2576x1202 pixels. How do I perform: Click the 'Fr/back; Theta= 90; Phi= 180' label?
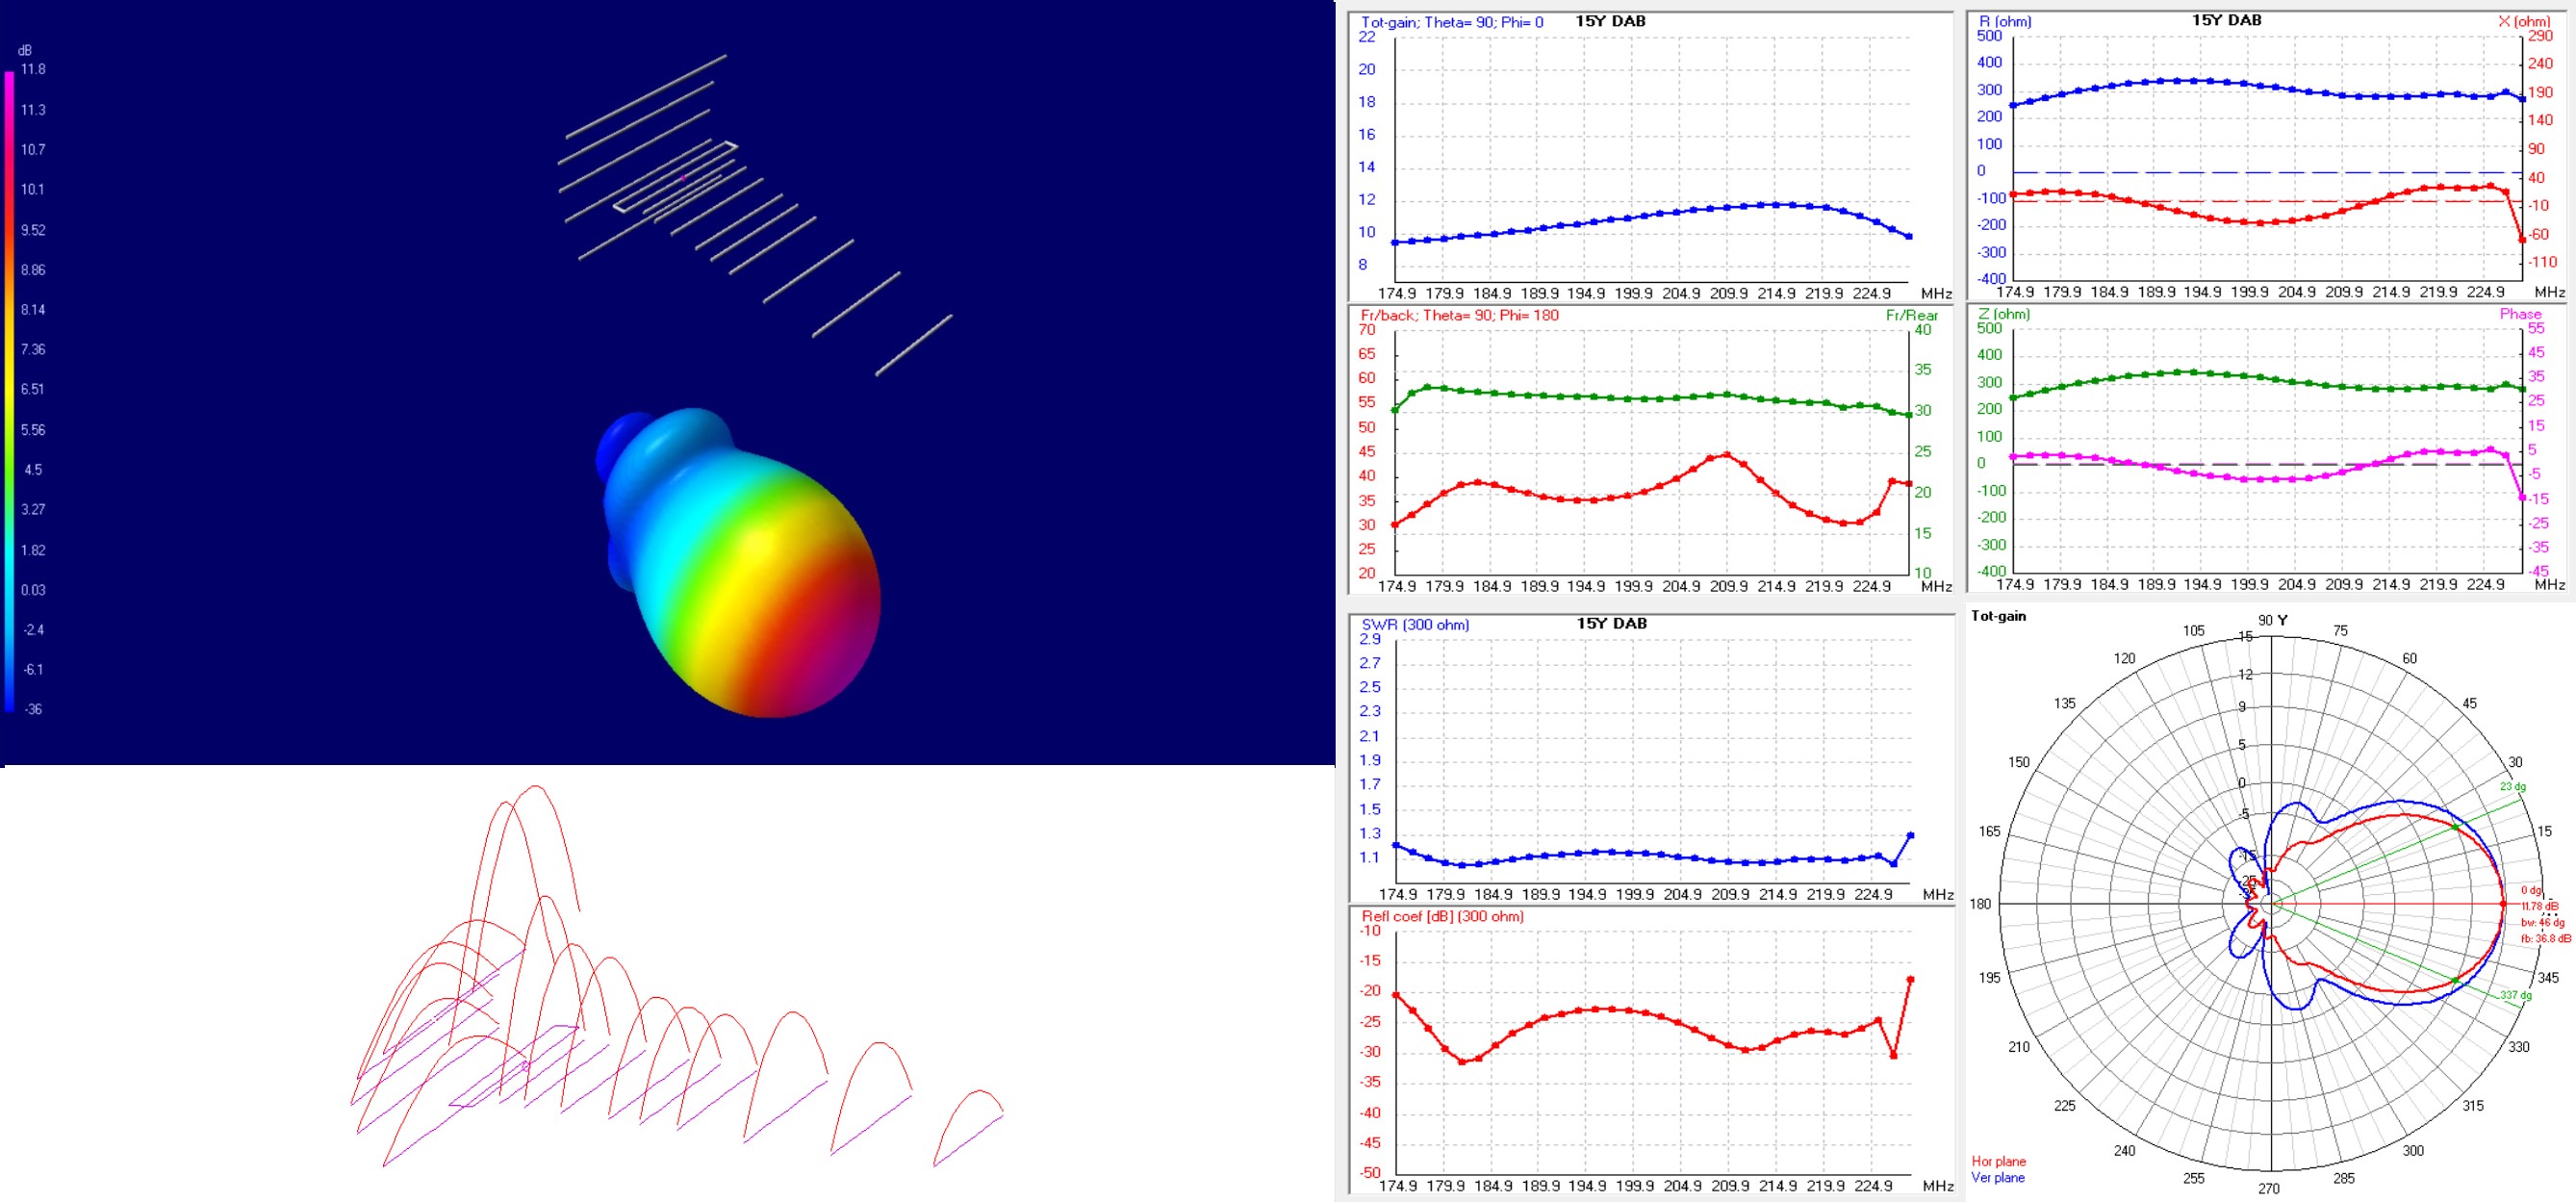point(1459,315)
